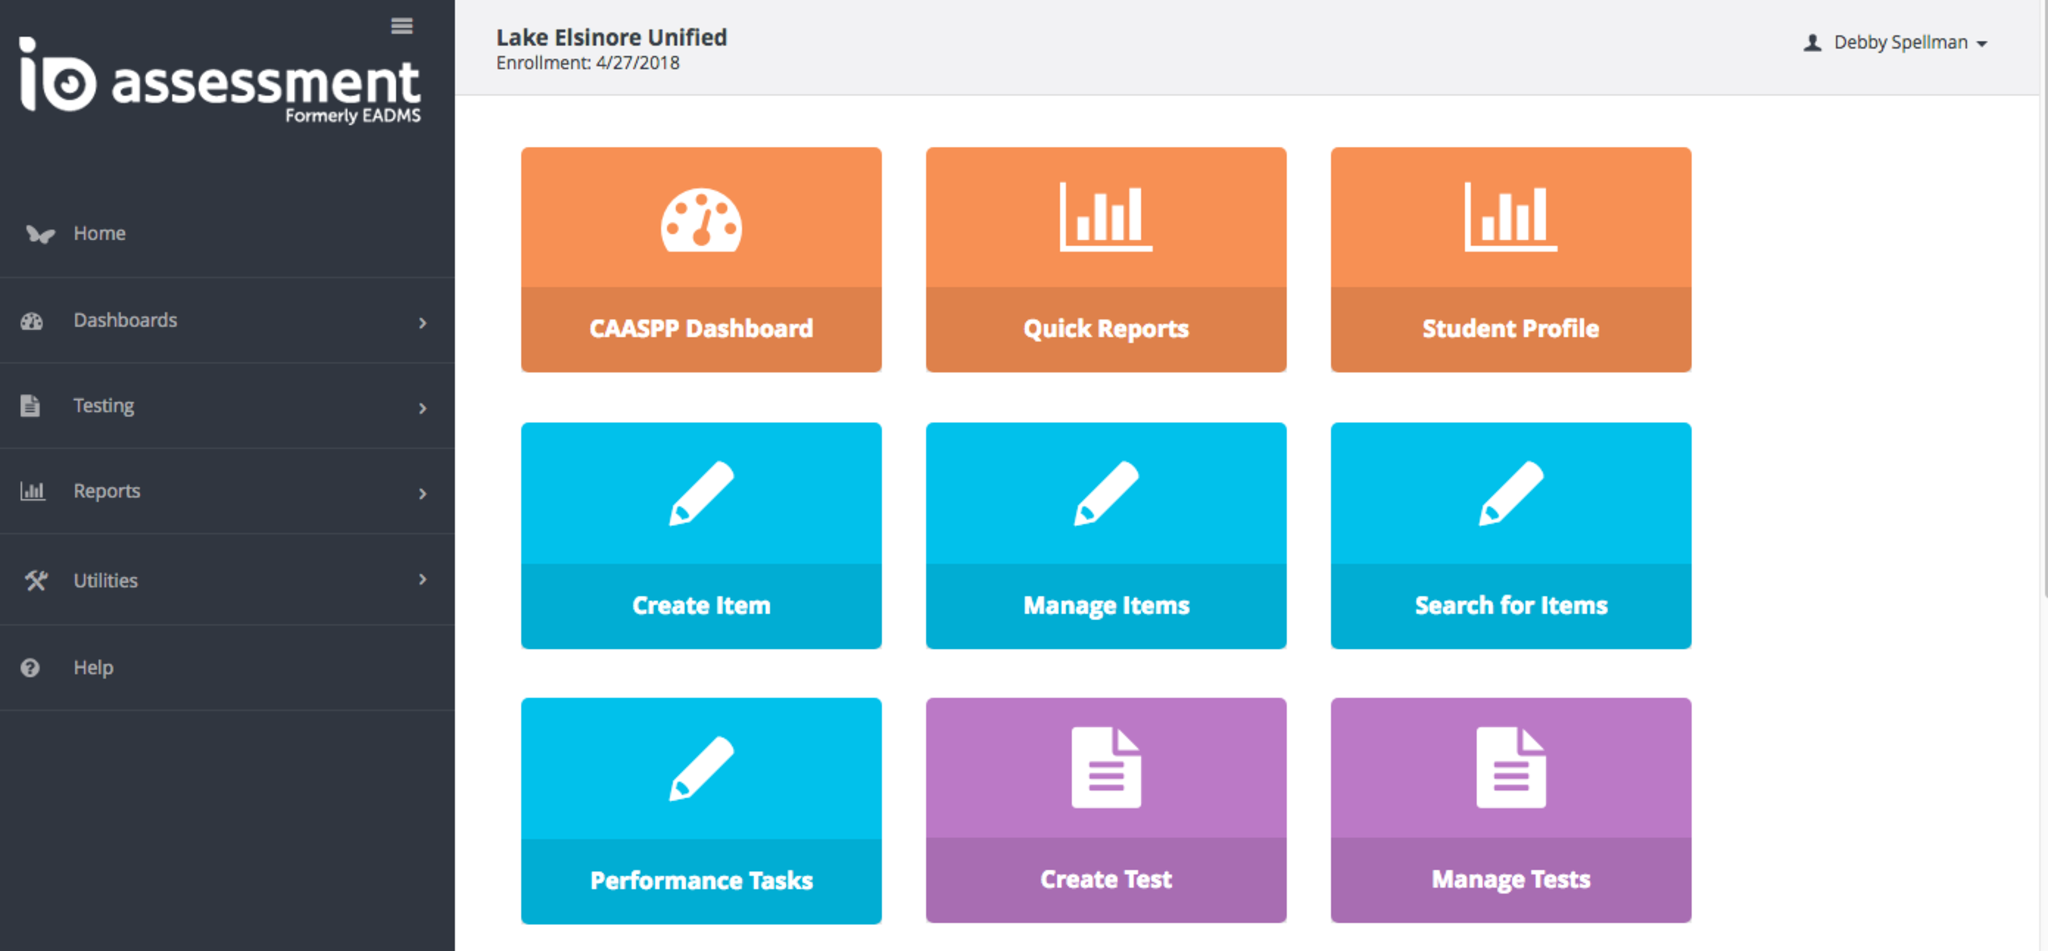Click the Create Item pencil icon
Screen dimensions: 2048x951
(701, 493)
